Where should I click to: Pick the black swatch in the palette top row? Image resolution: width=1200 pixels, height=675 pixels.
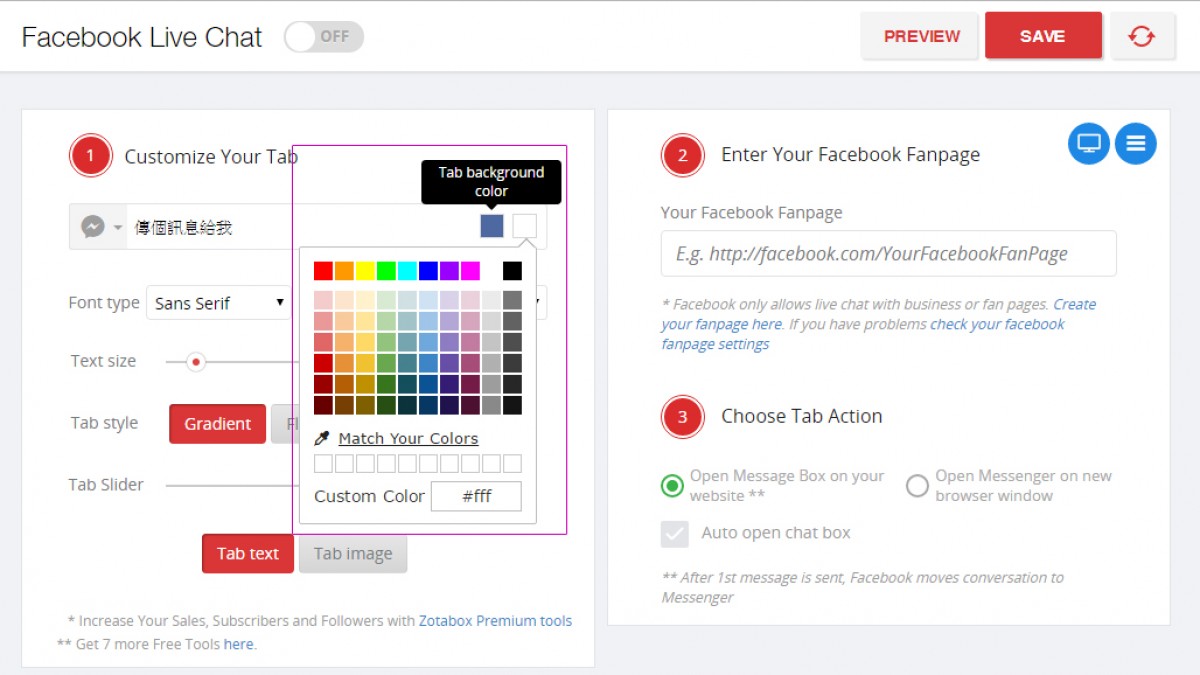(512, 271)
